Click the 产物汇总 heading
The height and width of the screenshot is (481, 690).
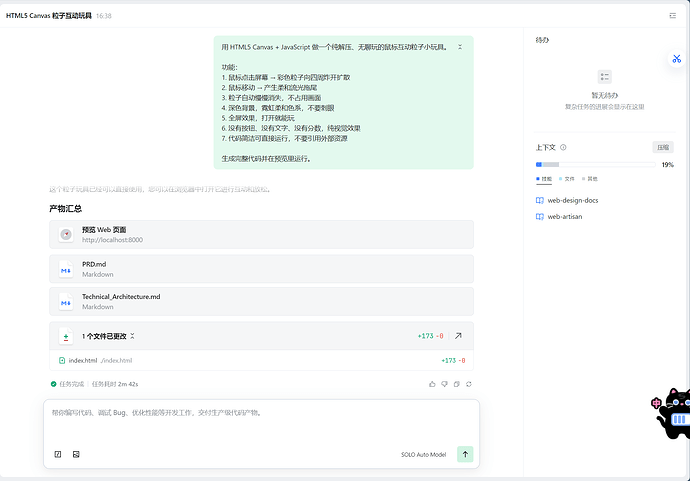[66, 209]
